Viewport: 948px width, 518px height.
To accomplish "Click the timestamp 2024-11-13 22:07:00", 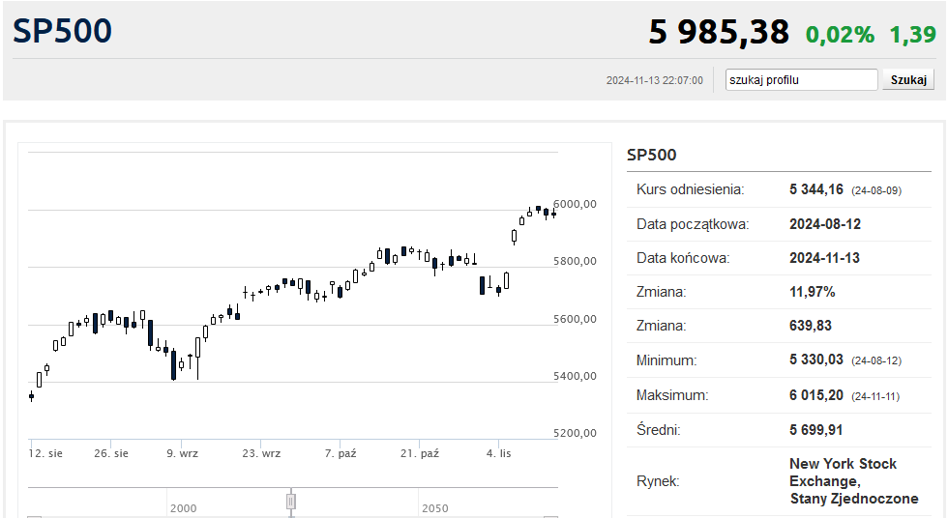I will (x=654, y=80).
